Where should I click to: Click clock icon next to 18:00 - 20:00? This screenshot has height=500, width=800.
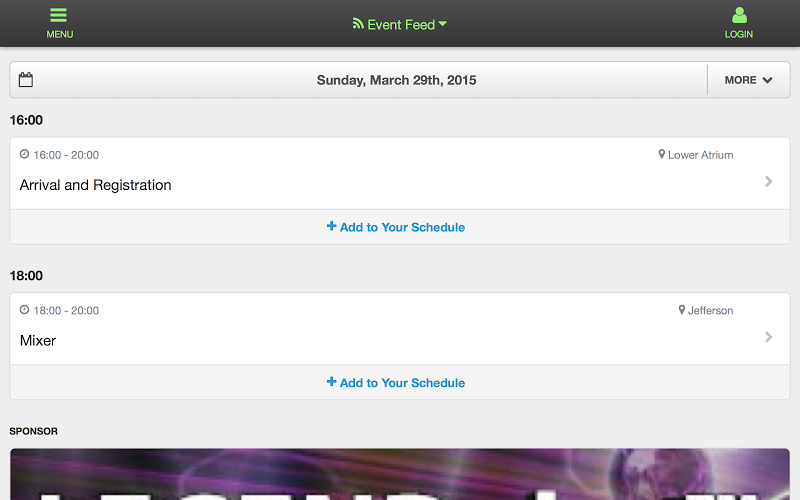click(x=24, y=310)
